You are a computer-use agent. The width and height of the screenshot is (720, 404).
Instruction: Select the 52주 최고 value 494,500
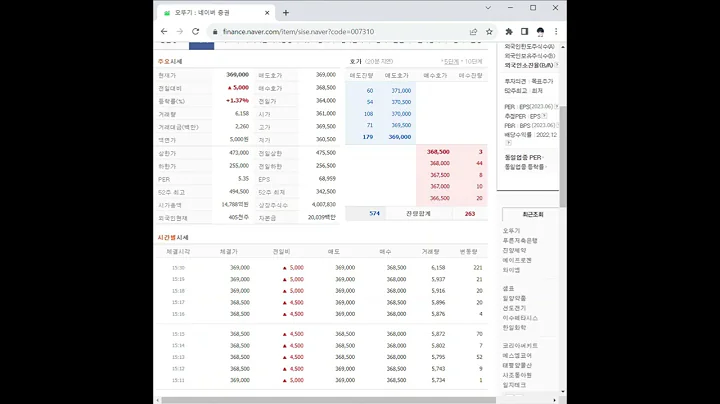238,191
